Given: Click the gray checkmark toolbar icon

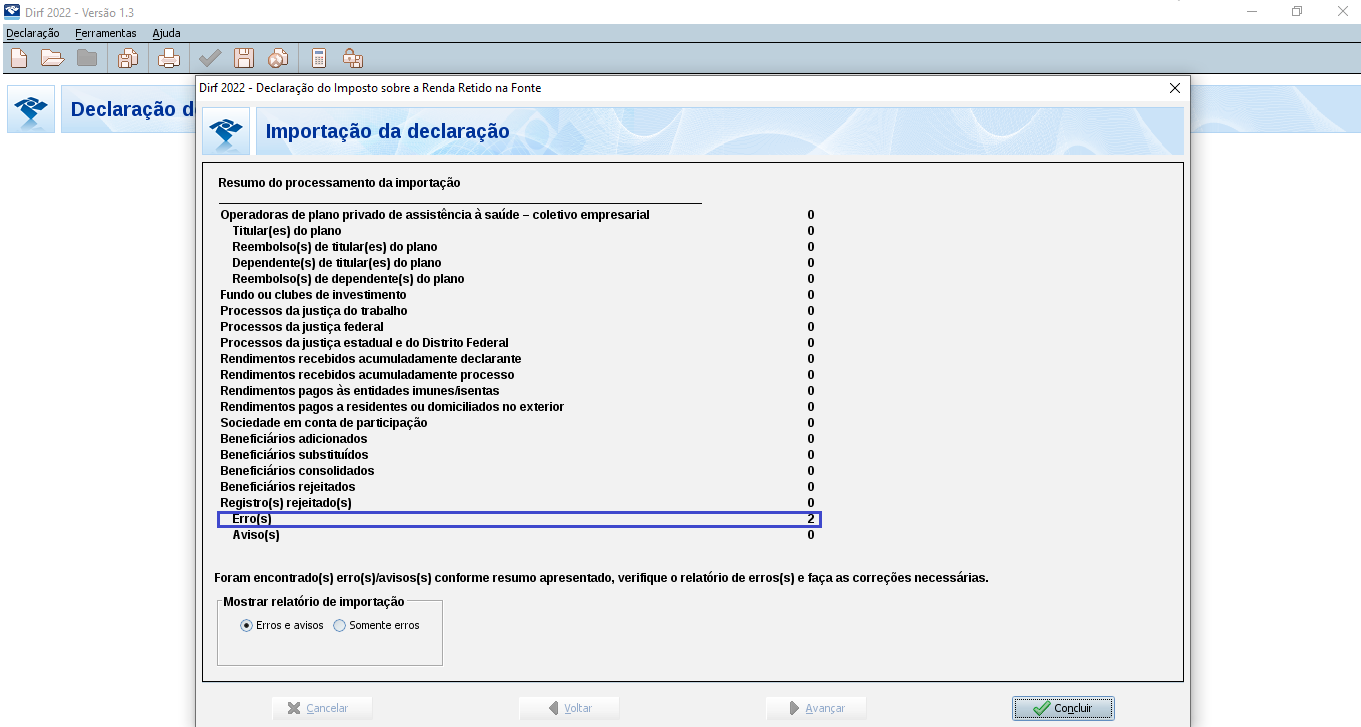Looking at the screenshot, I should pyautogui.click(x=210, y=58).
